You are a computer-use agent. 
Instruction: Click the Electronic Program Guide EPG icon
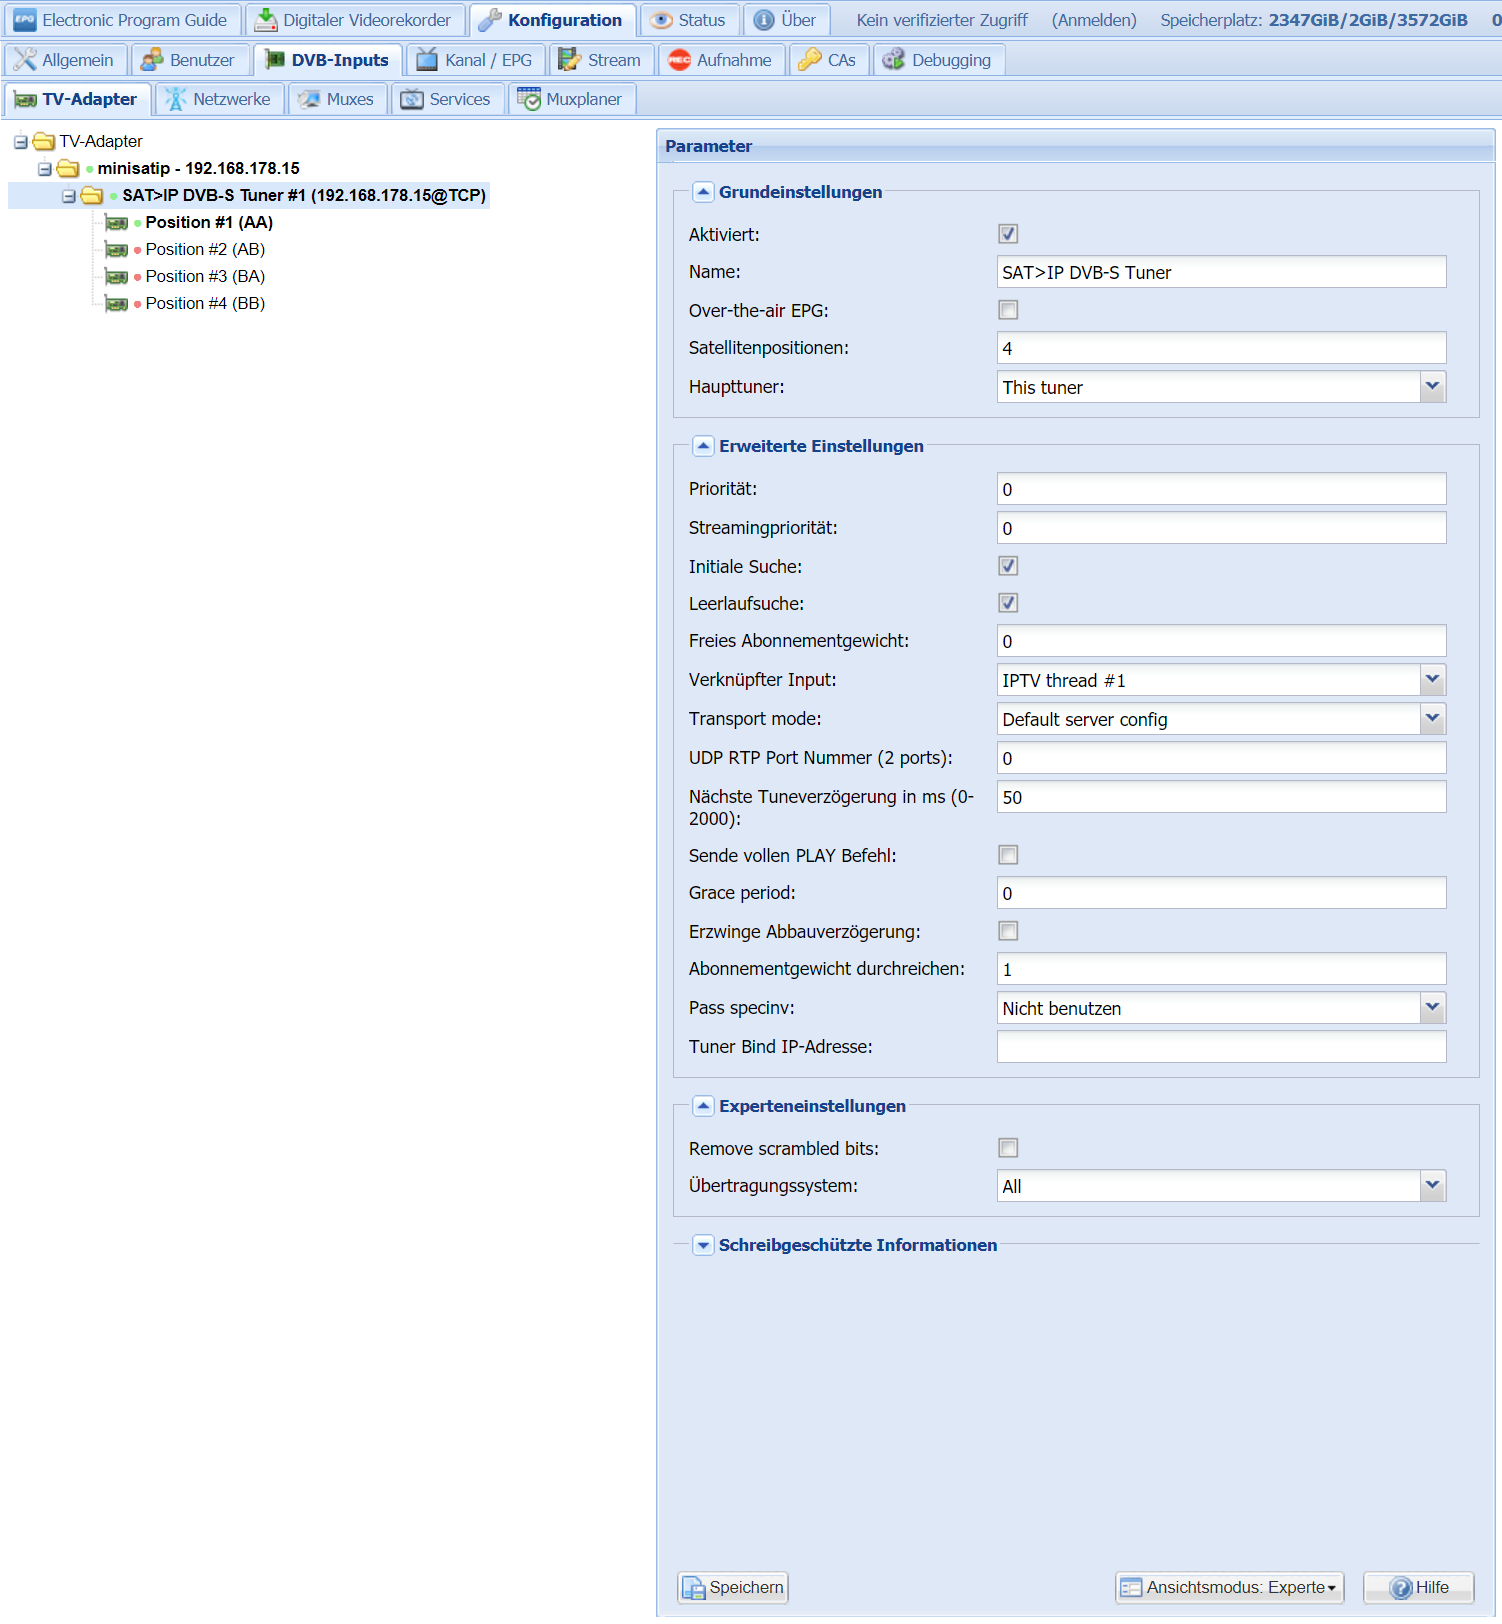[25, 20]
